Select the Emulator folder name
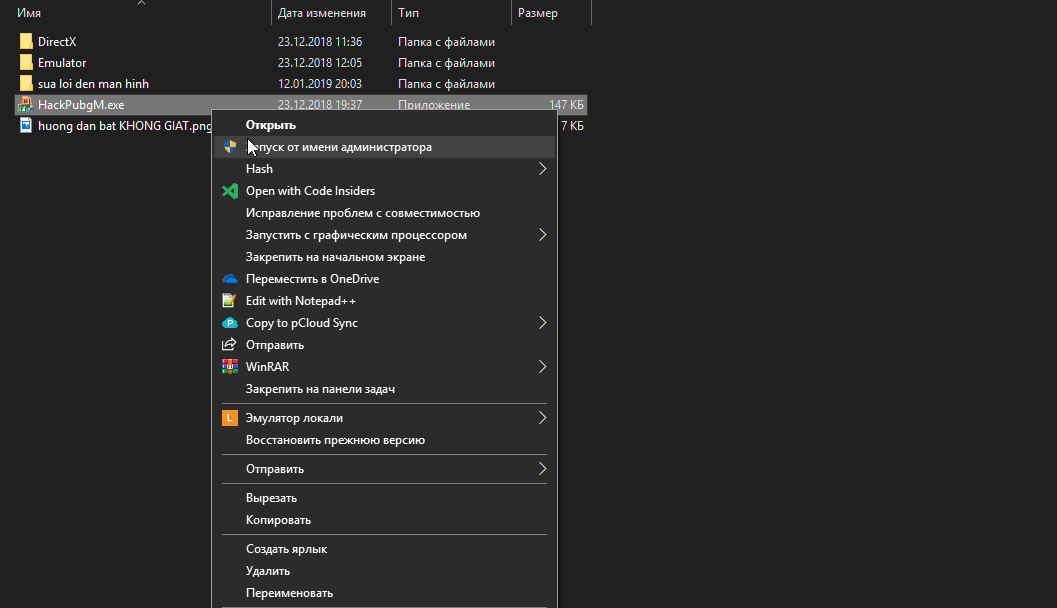Screen dimensions: 1057x608 (62, 63)
